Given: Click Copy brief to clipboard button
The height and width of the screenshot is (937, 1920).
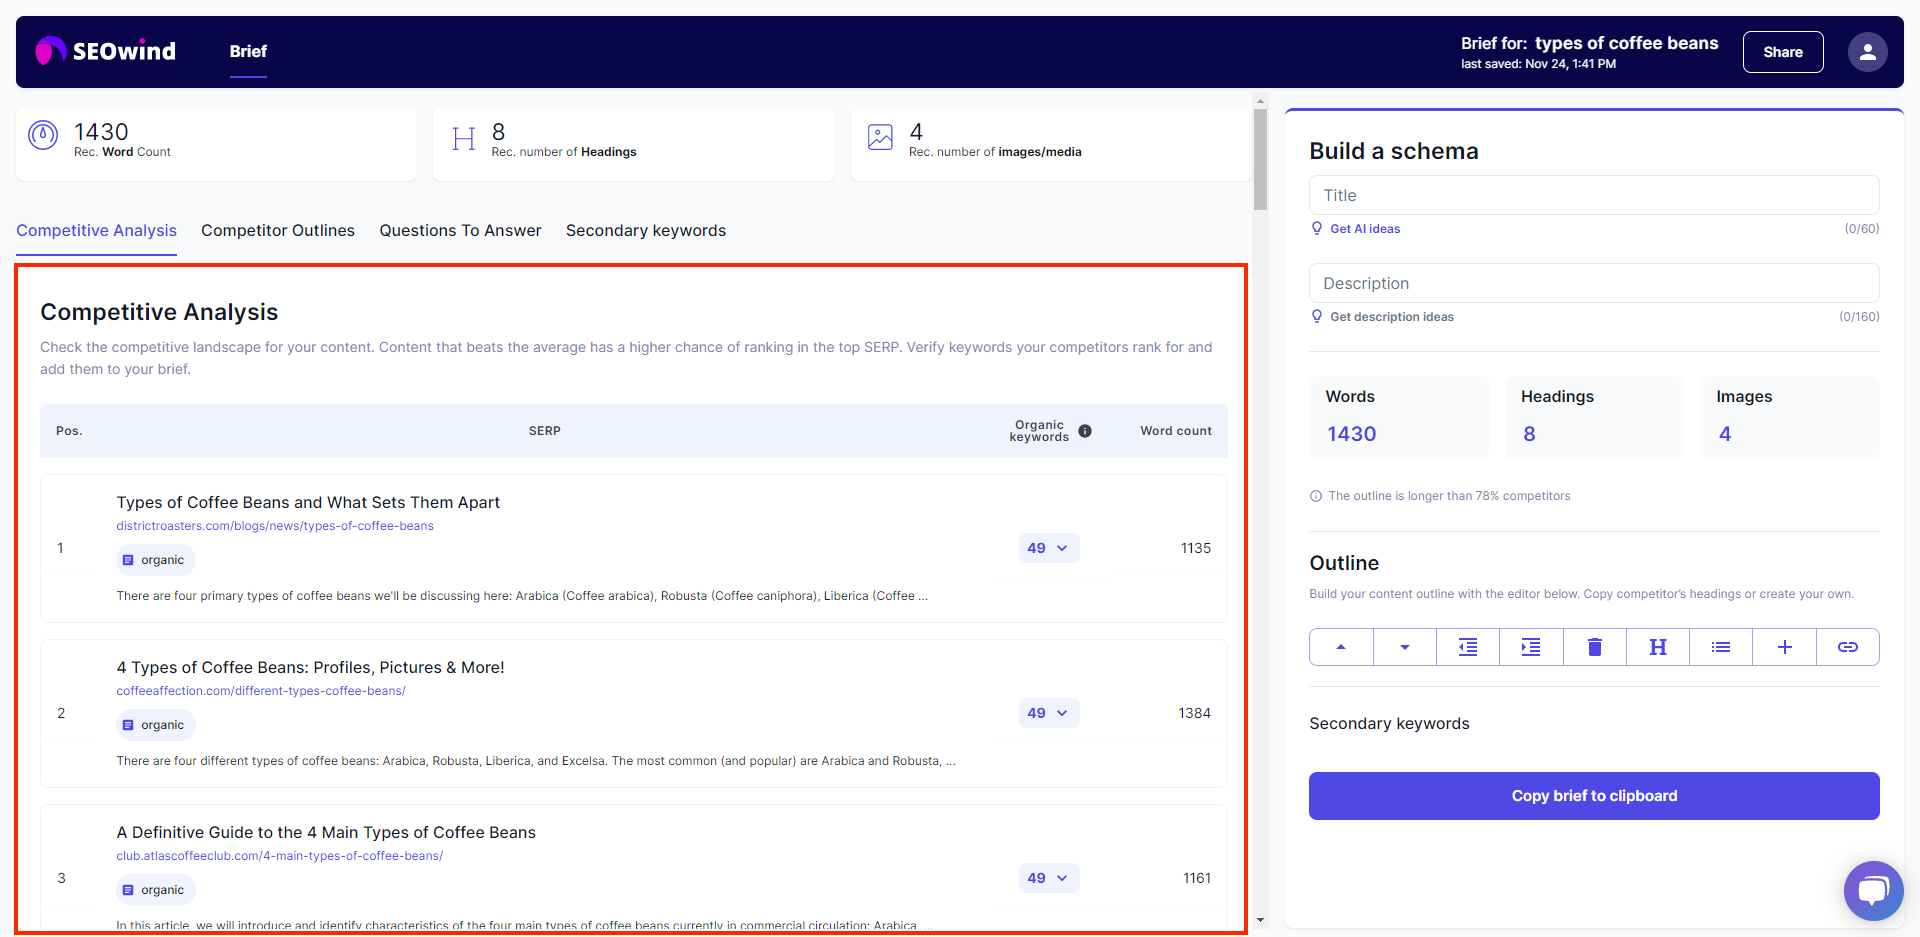Looking at the screenshot, I should click(x=1594, y=796).
